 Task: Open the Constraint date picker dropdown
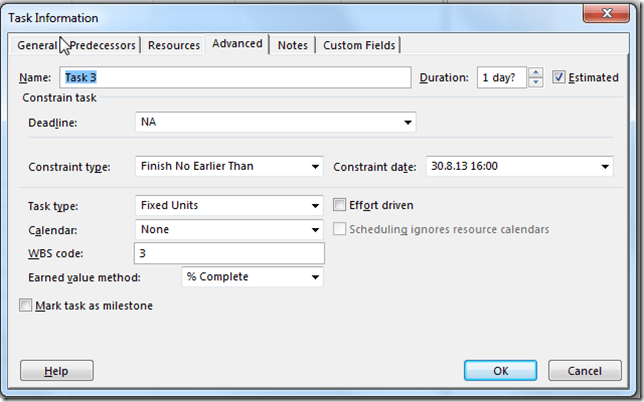point(605,167)
